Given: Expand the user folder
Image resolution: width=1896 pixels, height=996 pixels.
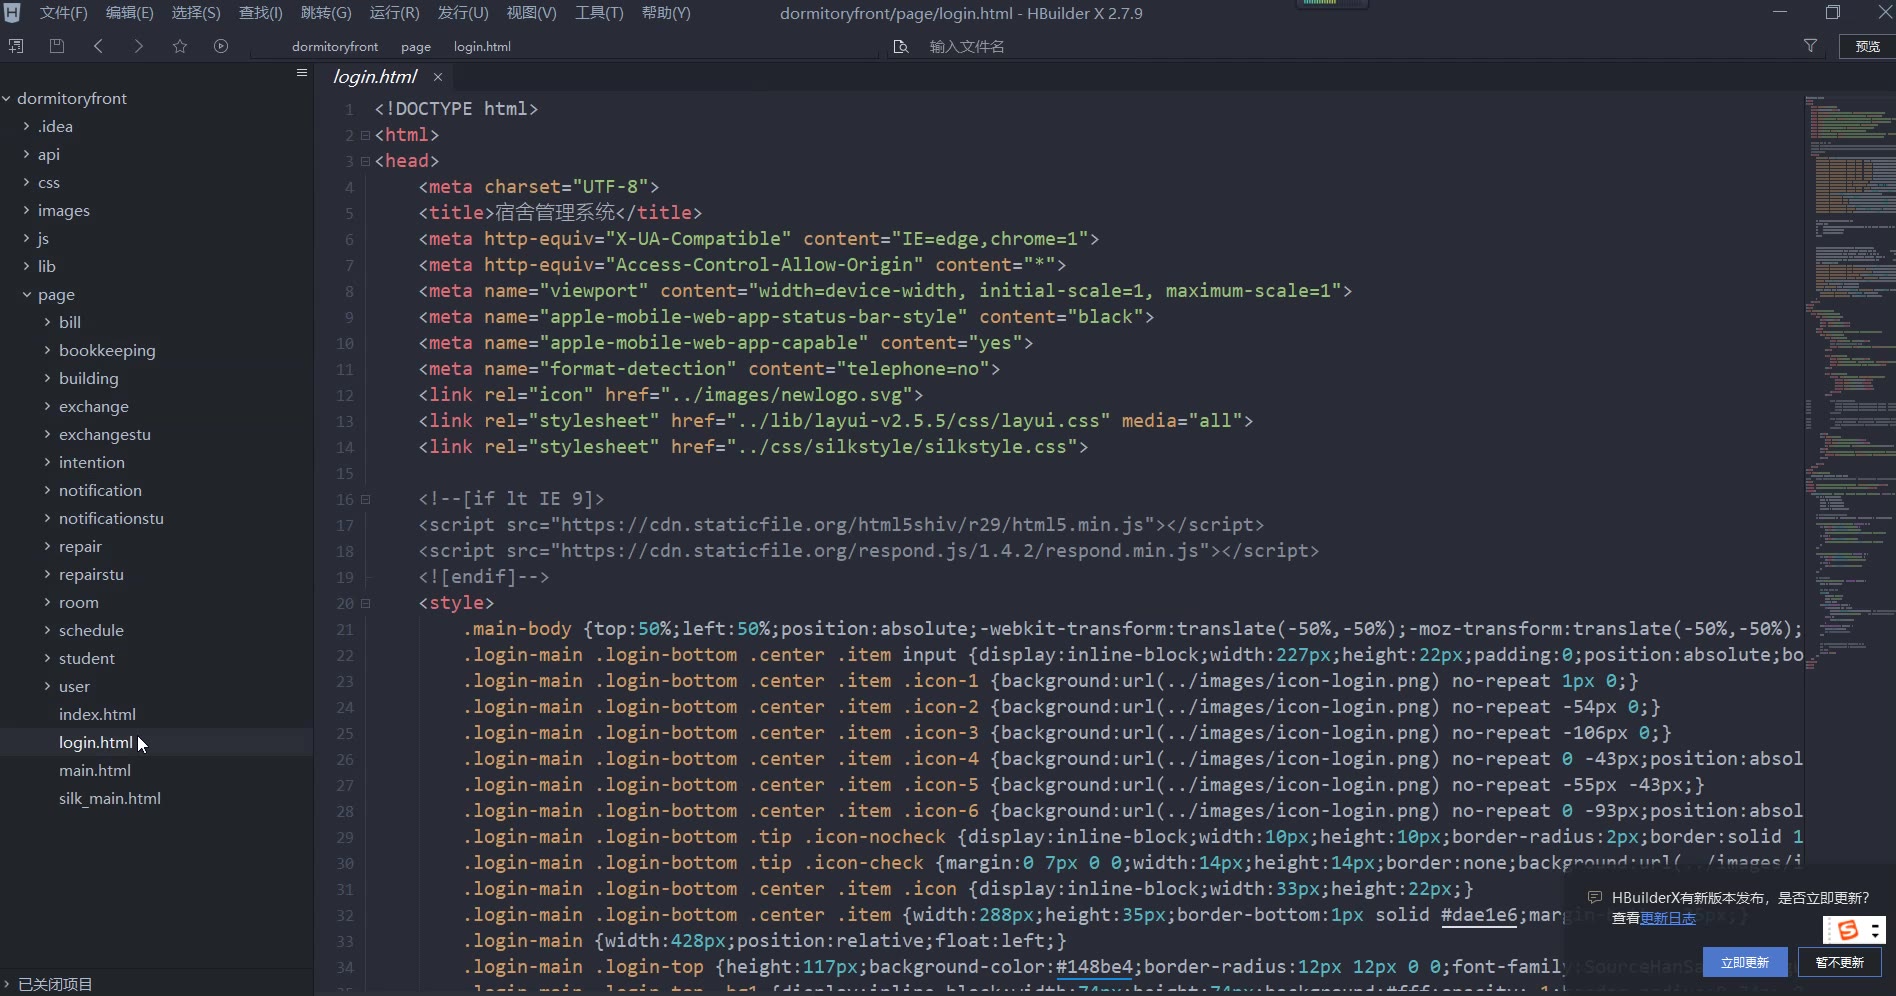Looking at the screenshot, I should (x=48, y=686).
